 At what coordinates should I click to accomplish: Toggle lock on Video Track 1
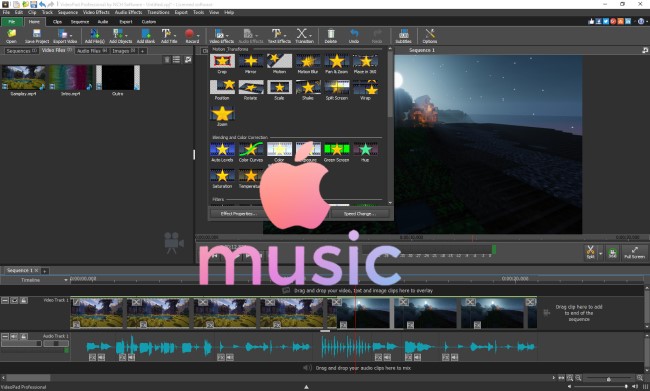(24, 300)
